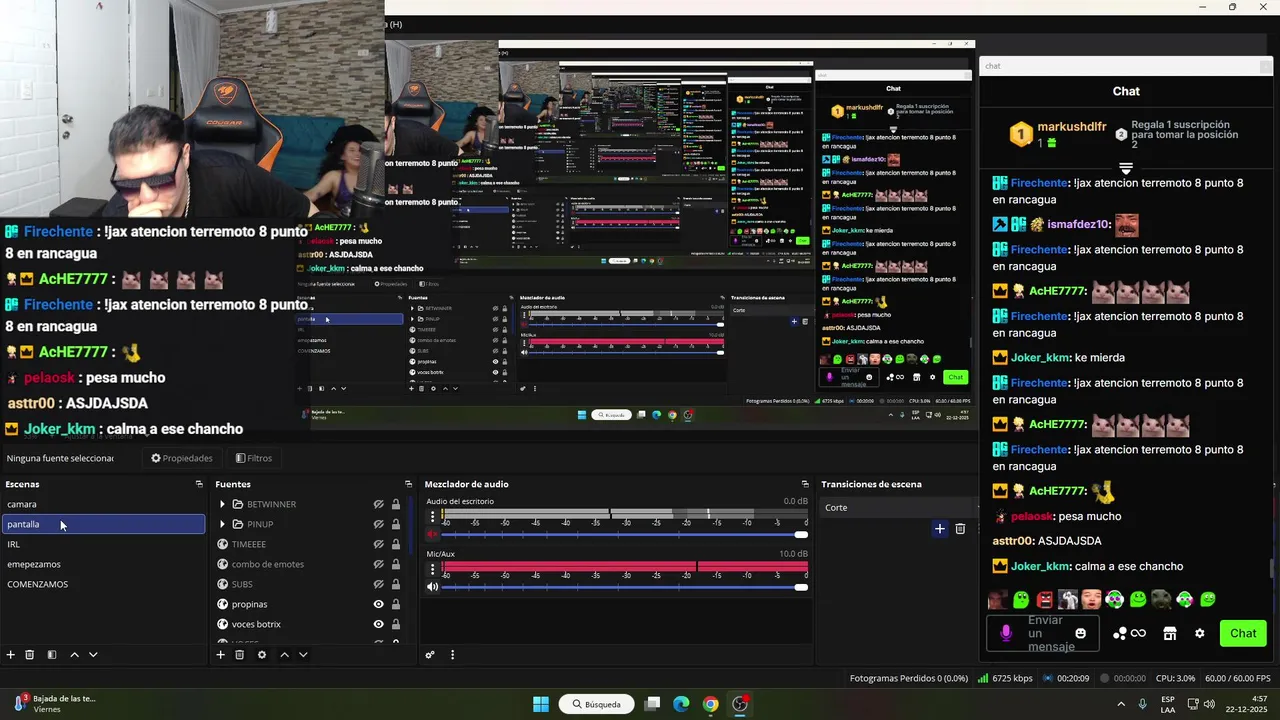This screenshot has width=1280, height=720.
Task: Show the SUBS source
Action: coord(379,584)
